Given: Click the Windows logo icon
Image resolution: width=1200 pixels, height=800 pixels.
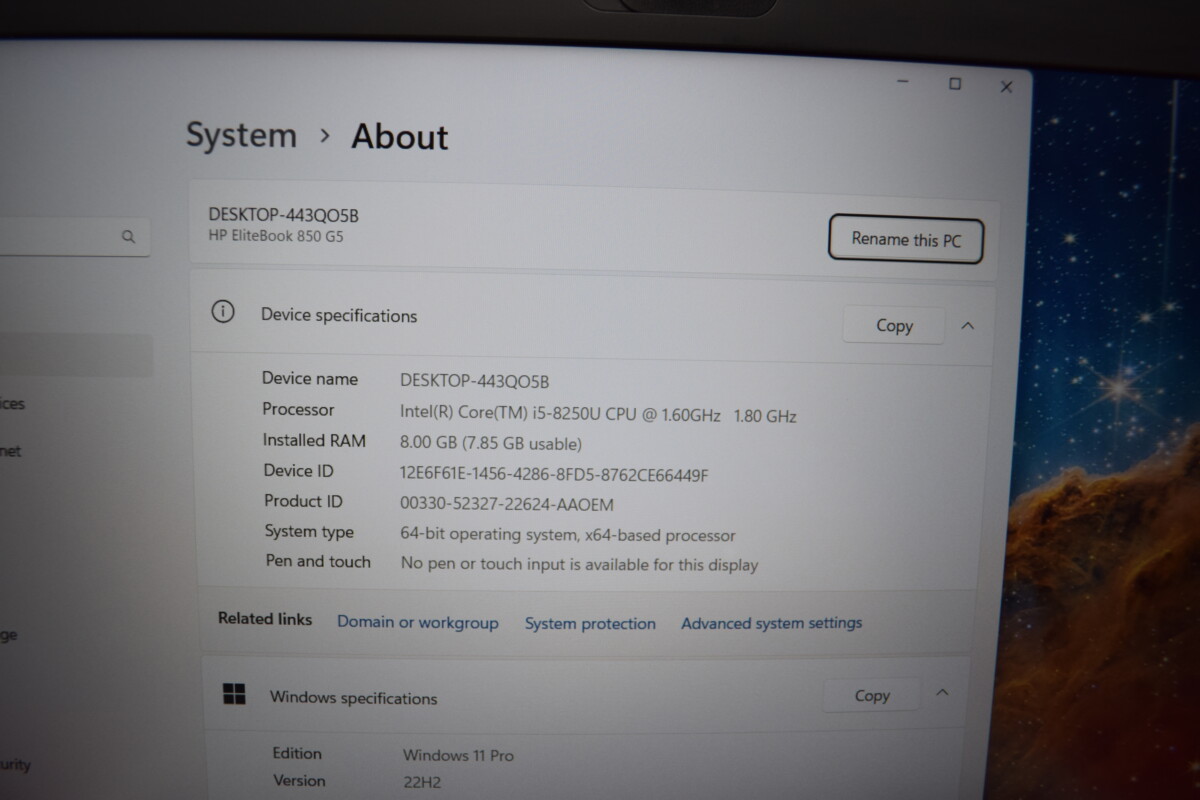Looking at the screenshot, I should click(x=234, y=694).
